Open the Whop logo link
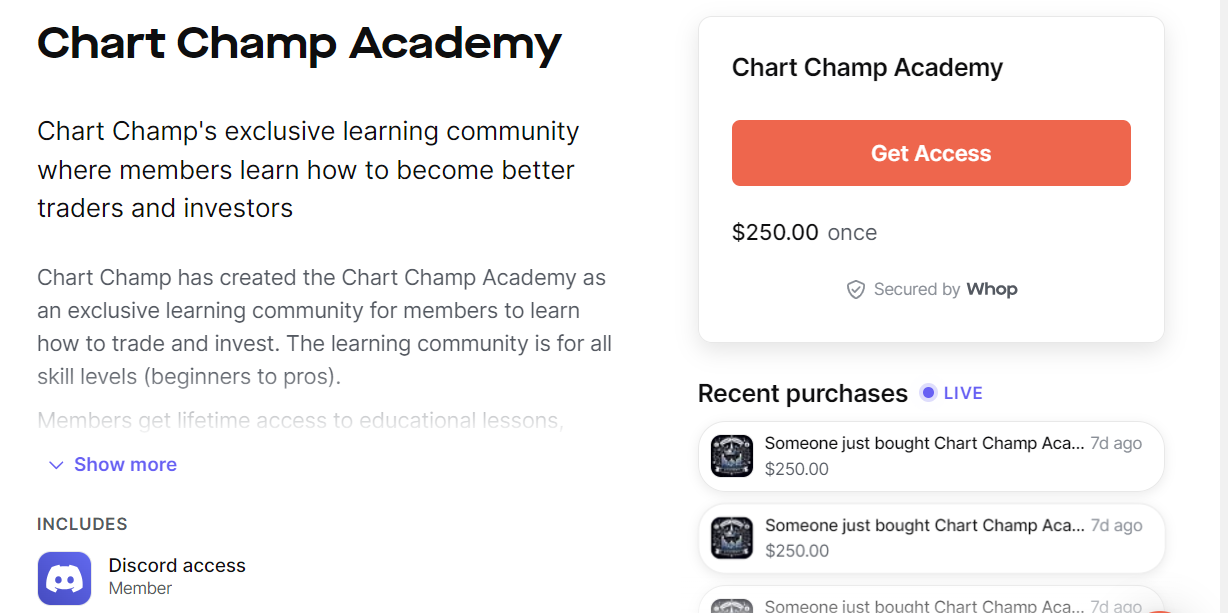This screenshot has height=613, width=1228. click(992, 289)
